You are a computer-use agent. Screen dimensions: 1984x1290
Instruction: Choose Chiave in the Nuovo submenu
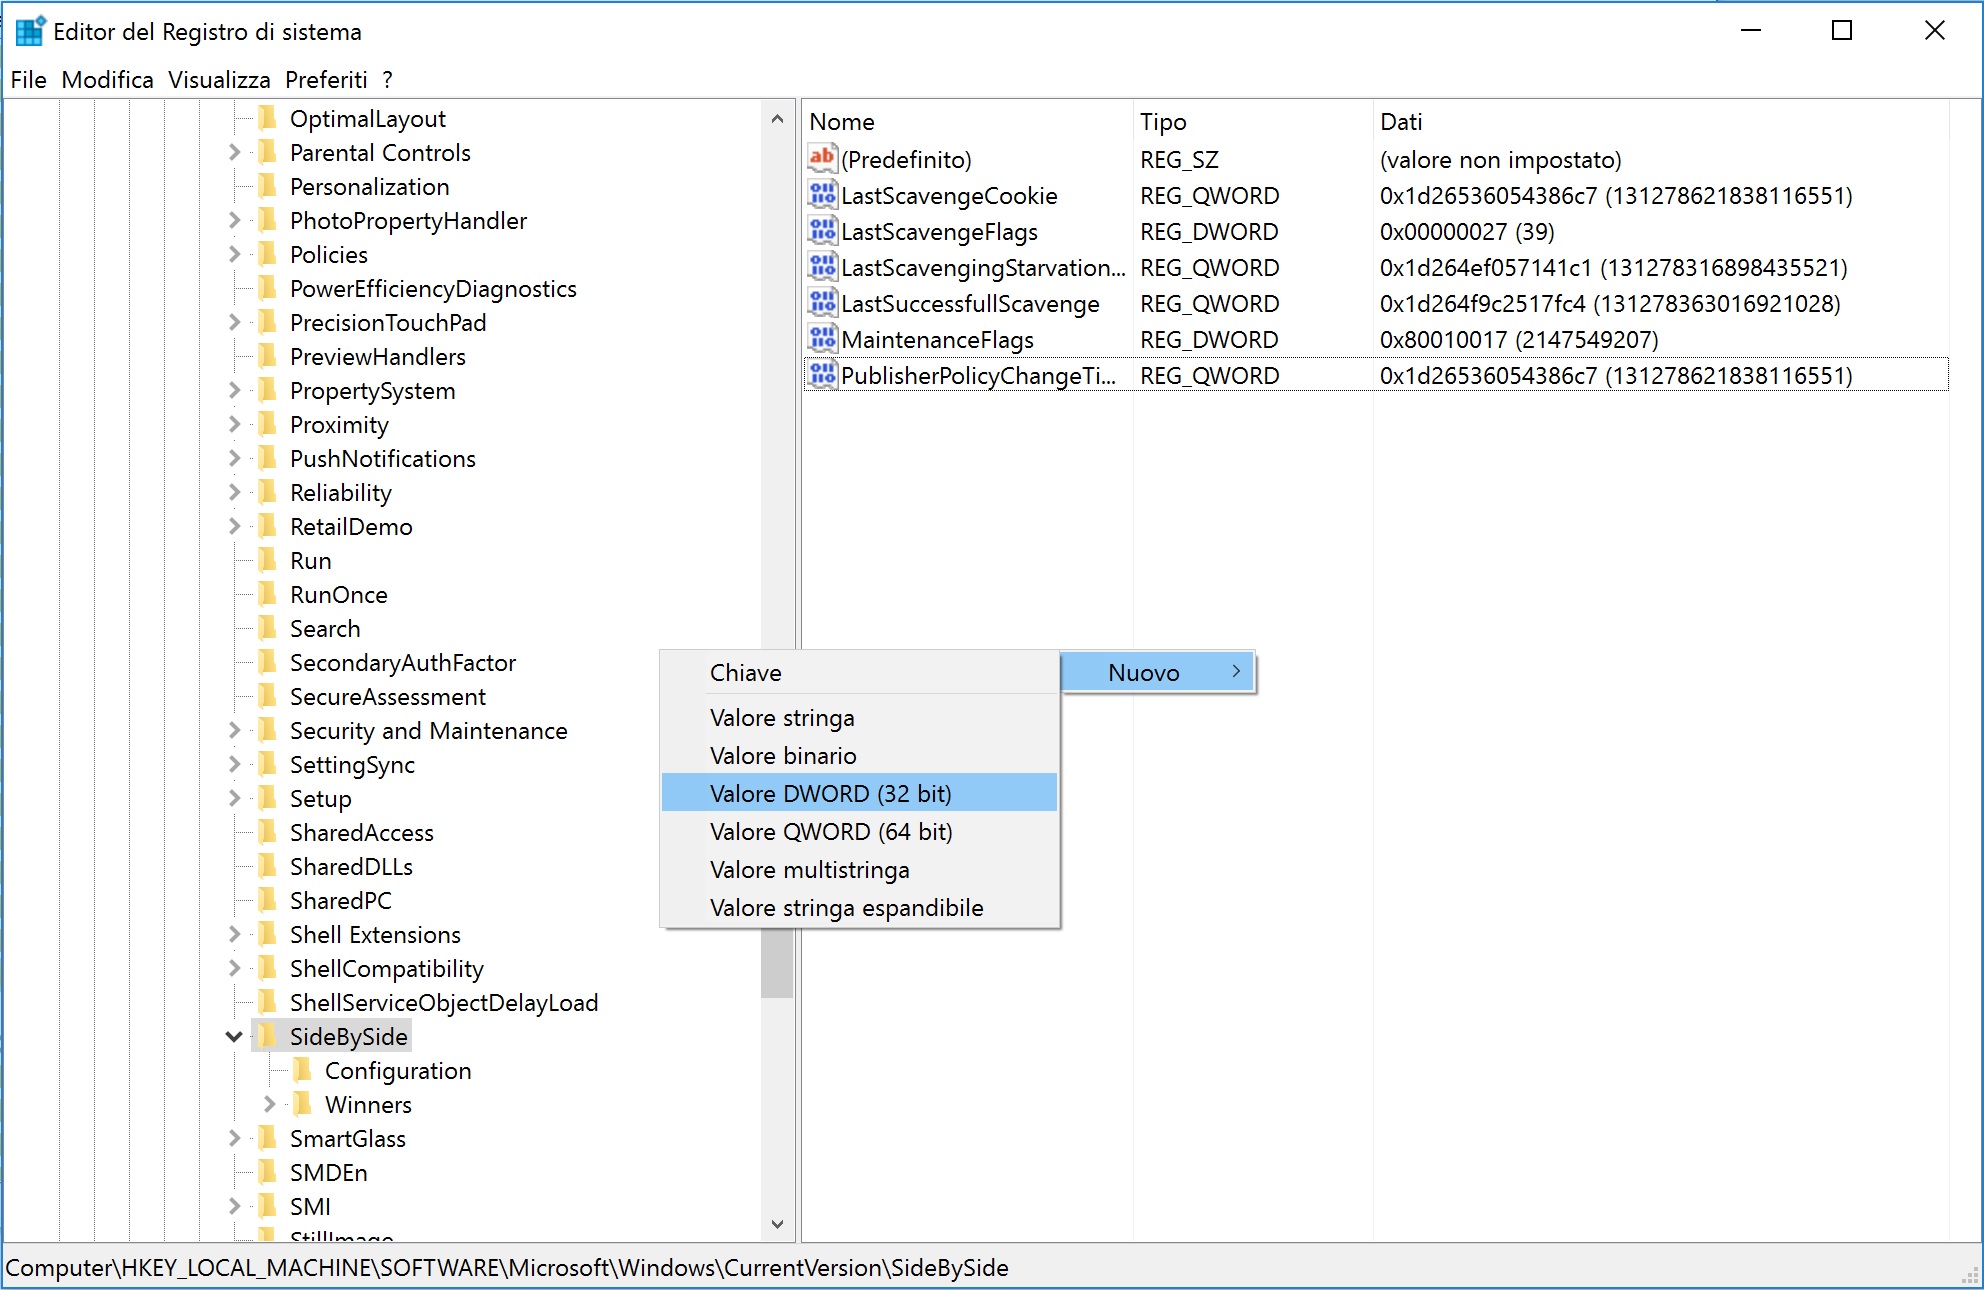[x=859, y=673]
